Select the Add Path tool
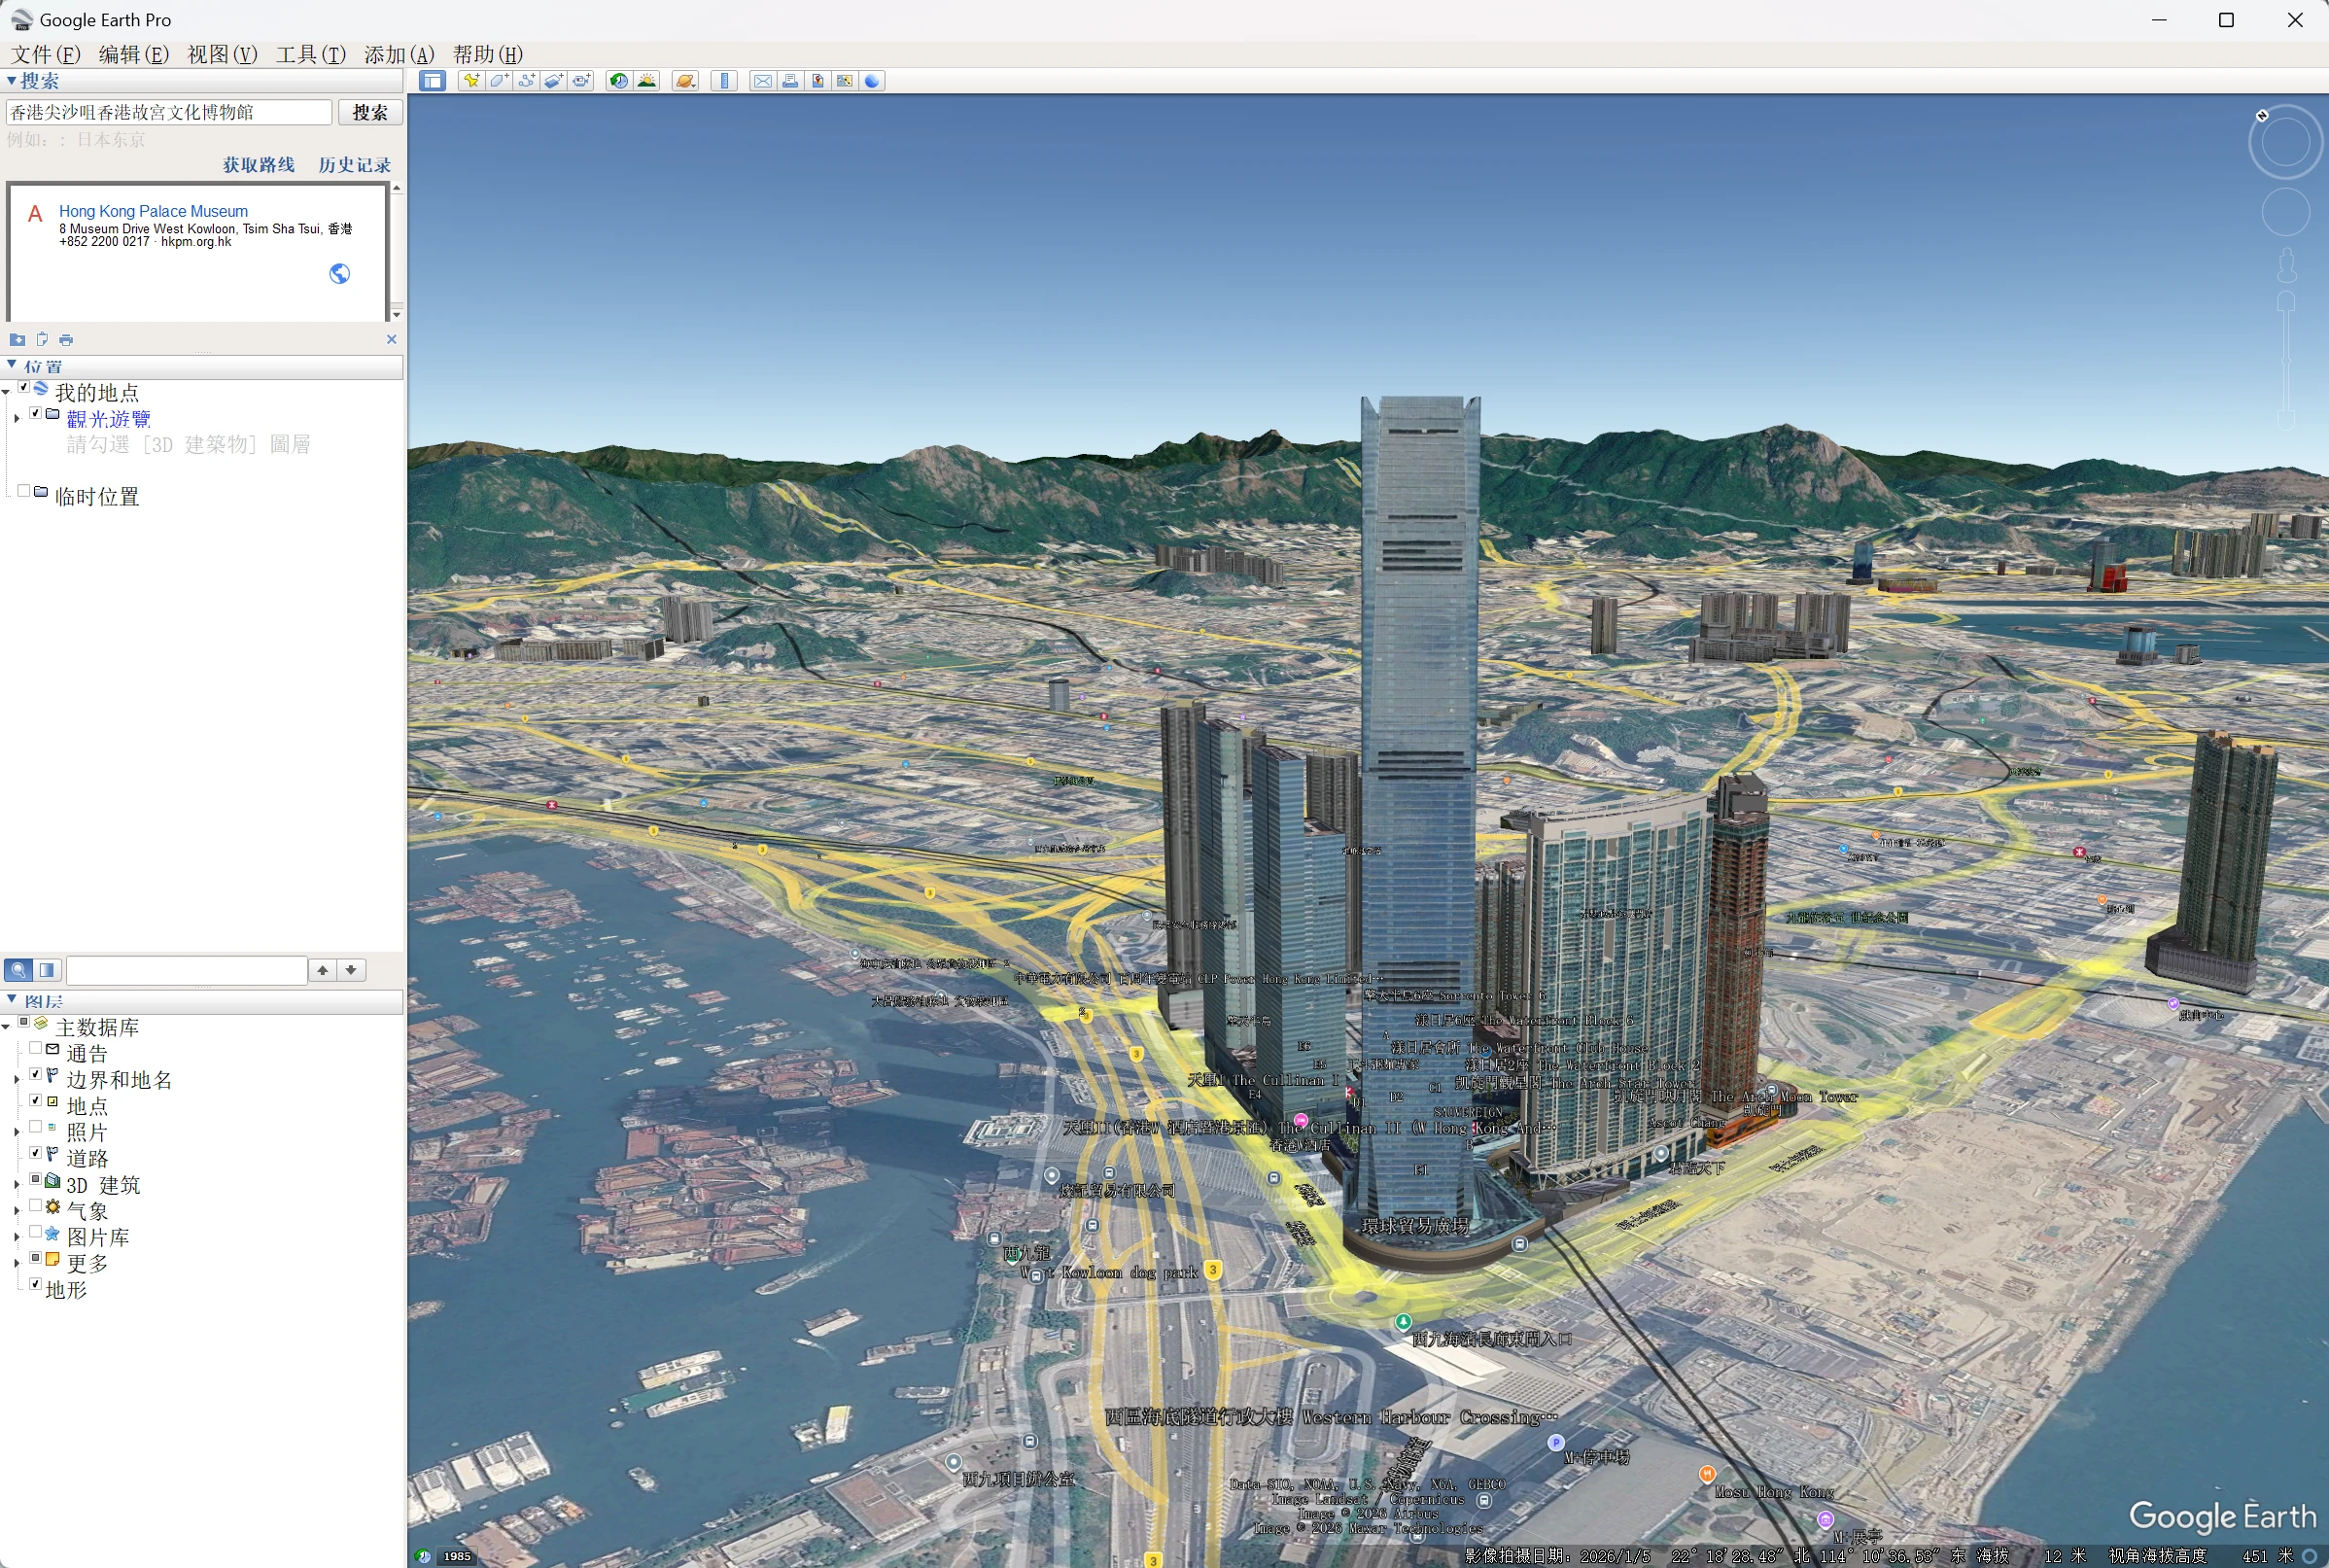Viewport: 2329px width, 1568px height. point(527,81)
